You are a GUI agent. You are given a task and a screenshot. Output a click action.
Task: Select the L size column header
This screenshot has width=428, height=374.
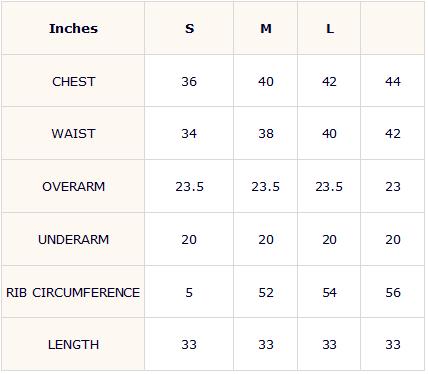coord(330,29)
